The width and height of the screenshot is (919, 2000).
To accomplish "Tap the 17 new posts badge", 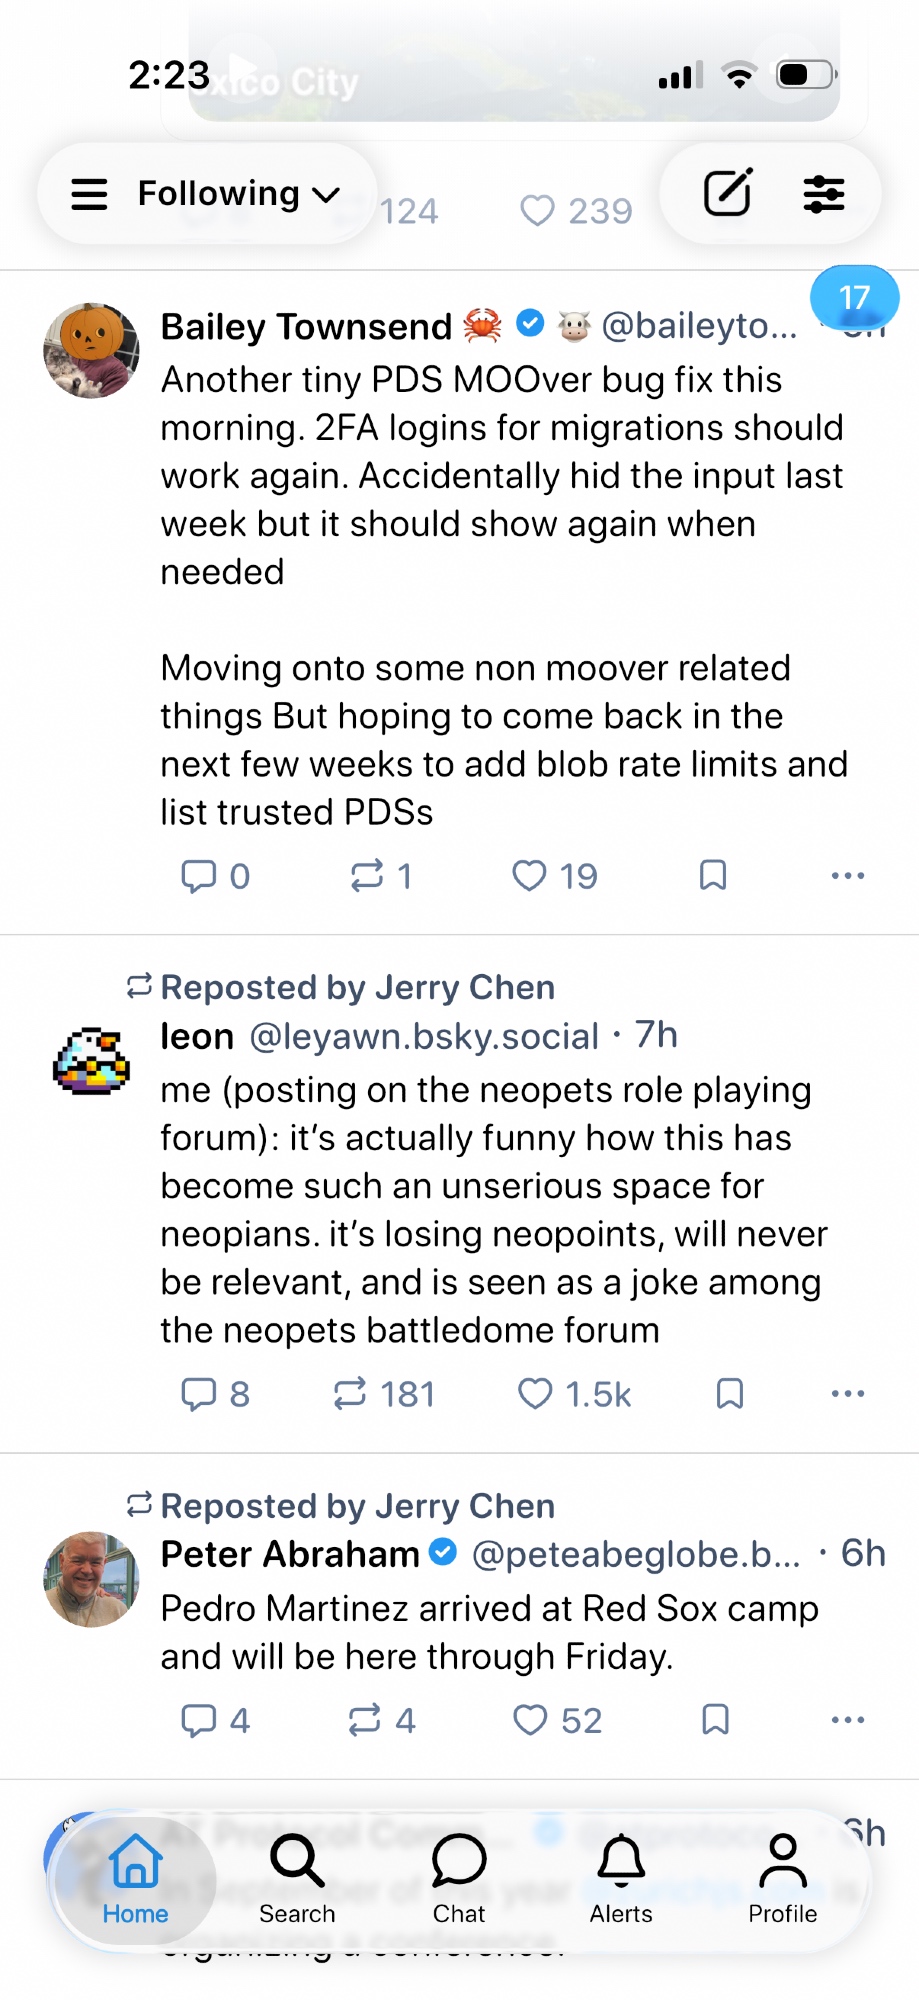I will [x=854, y=298].
